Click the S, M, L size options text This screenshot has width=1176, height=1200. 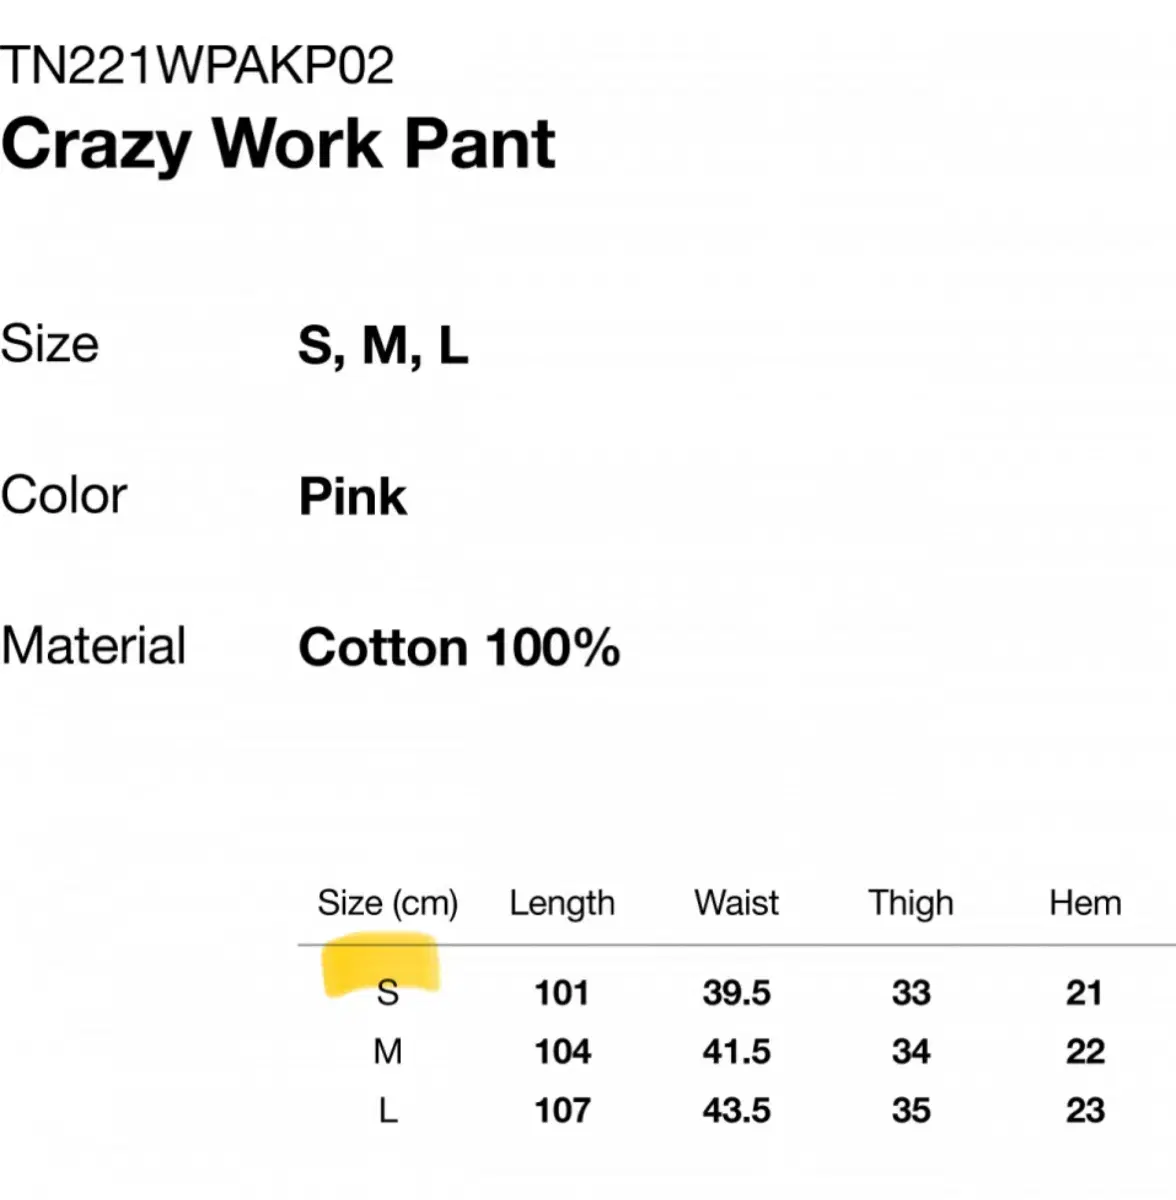pyautogui.click(x=383, y=346)
